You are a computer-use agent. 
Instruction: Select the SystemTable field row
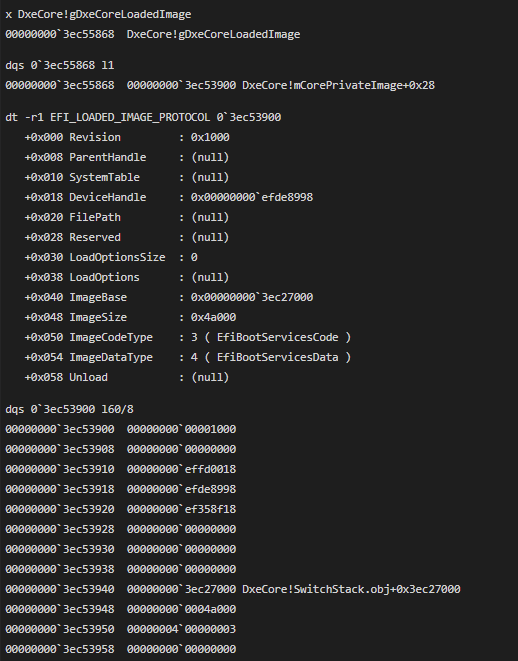(x=127, y=177)
